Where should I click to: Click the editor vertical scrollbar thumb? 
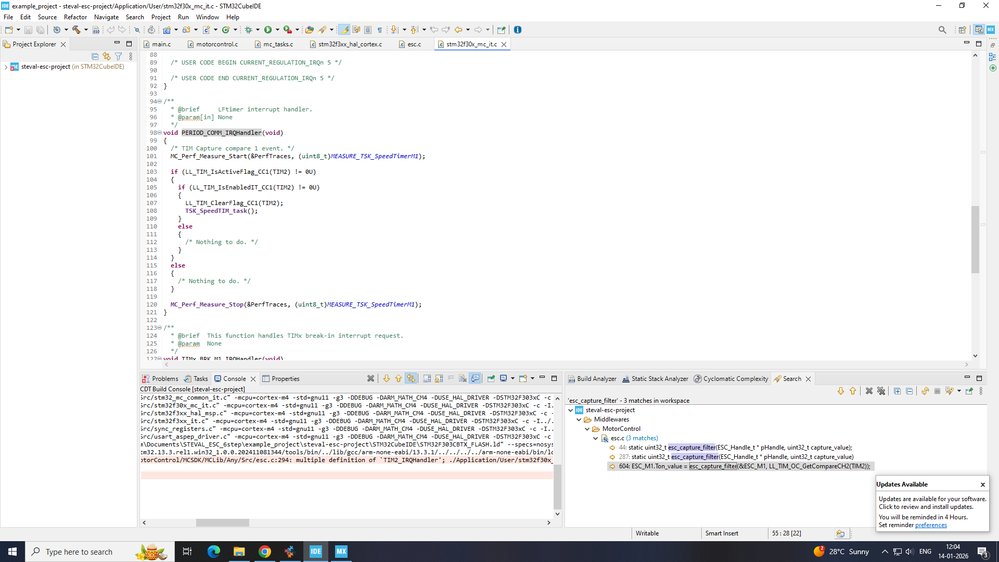[975, 239]
